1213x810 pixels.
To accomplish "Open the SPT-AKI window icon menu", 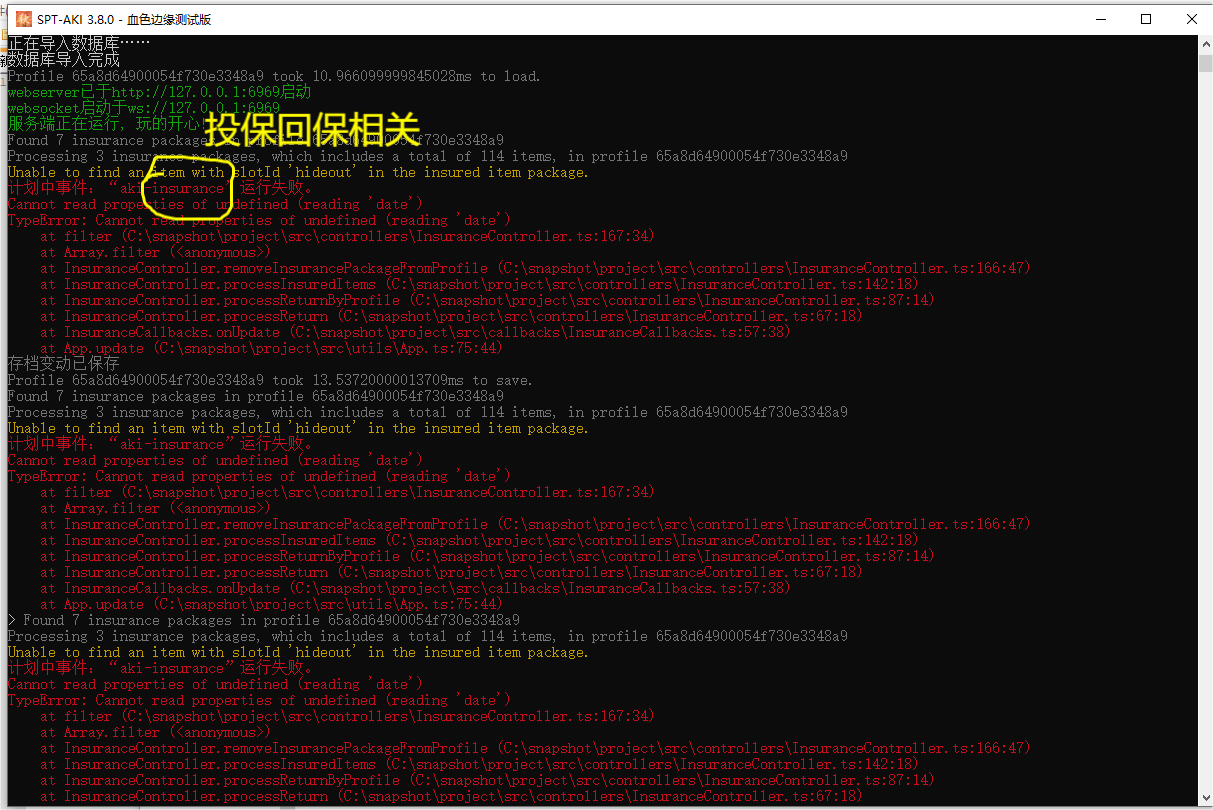I will [x=23, y=19].
